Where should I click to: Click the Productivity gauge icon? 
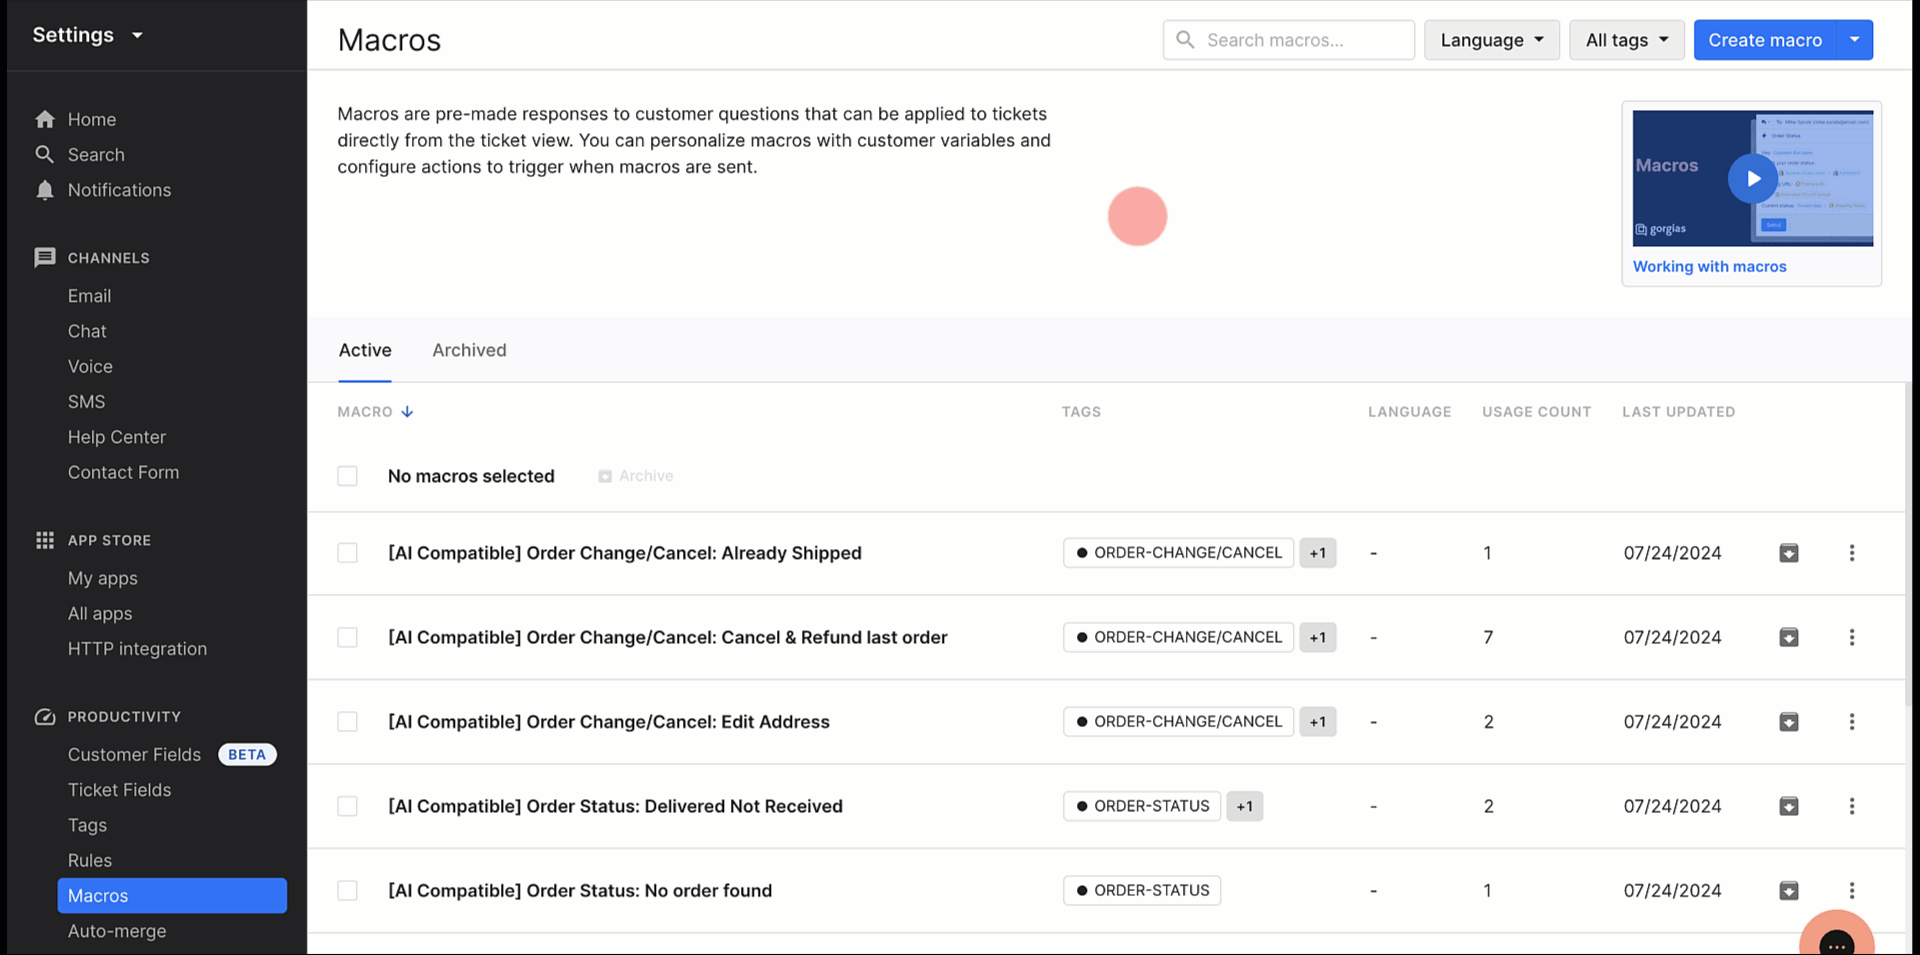point(45,716)
